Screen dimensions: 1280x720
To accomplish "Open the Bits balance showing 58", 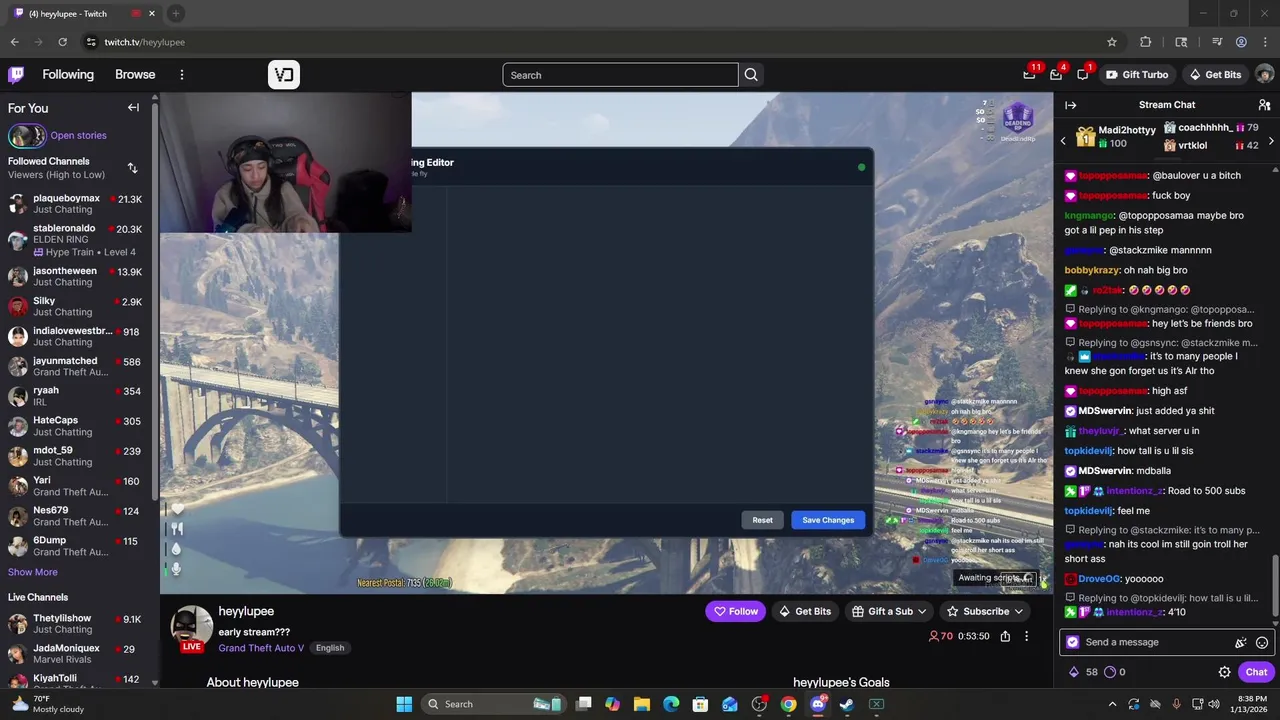I will click(1083, 672).
